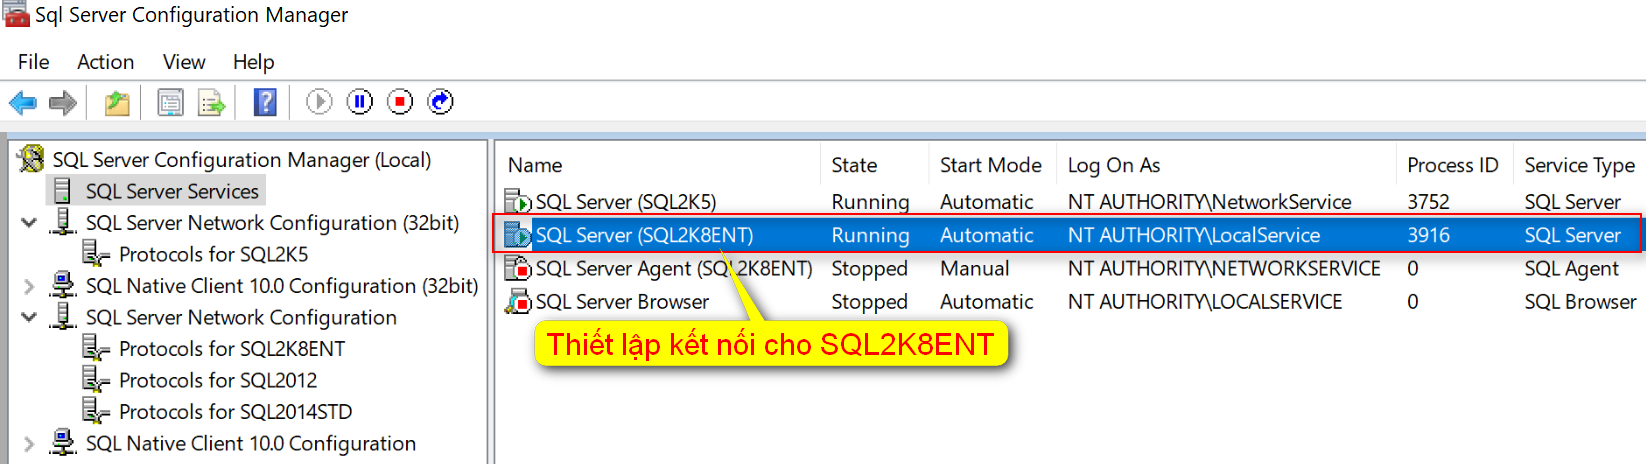Open Properties via the toolbar icon

(x=171, y=102)
